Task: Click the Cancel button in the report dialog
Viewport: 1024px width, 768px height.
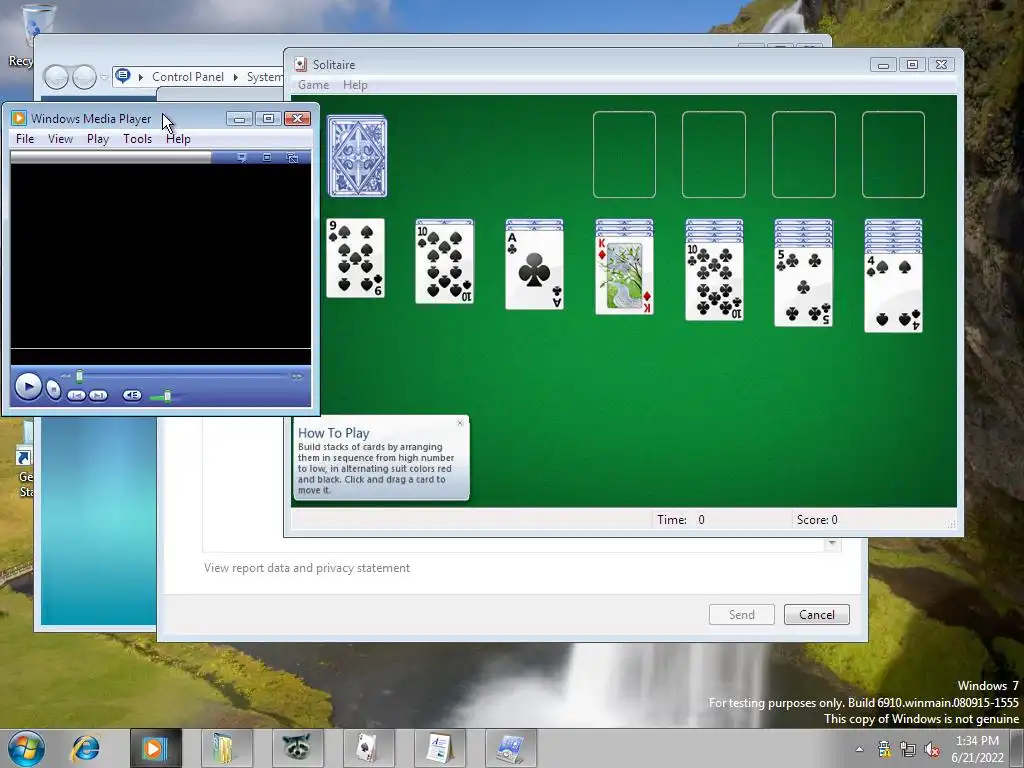Action: [817, 615]
